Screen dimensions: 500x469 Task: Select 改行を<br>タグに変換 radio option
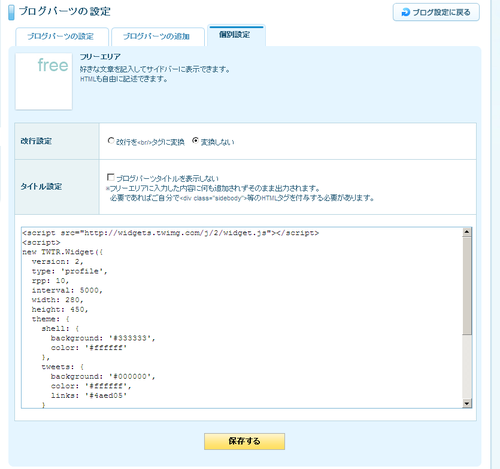111,141
